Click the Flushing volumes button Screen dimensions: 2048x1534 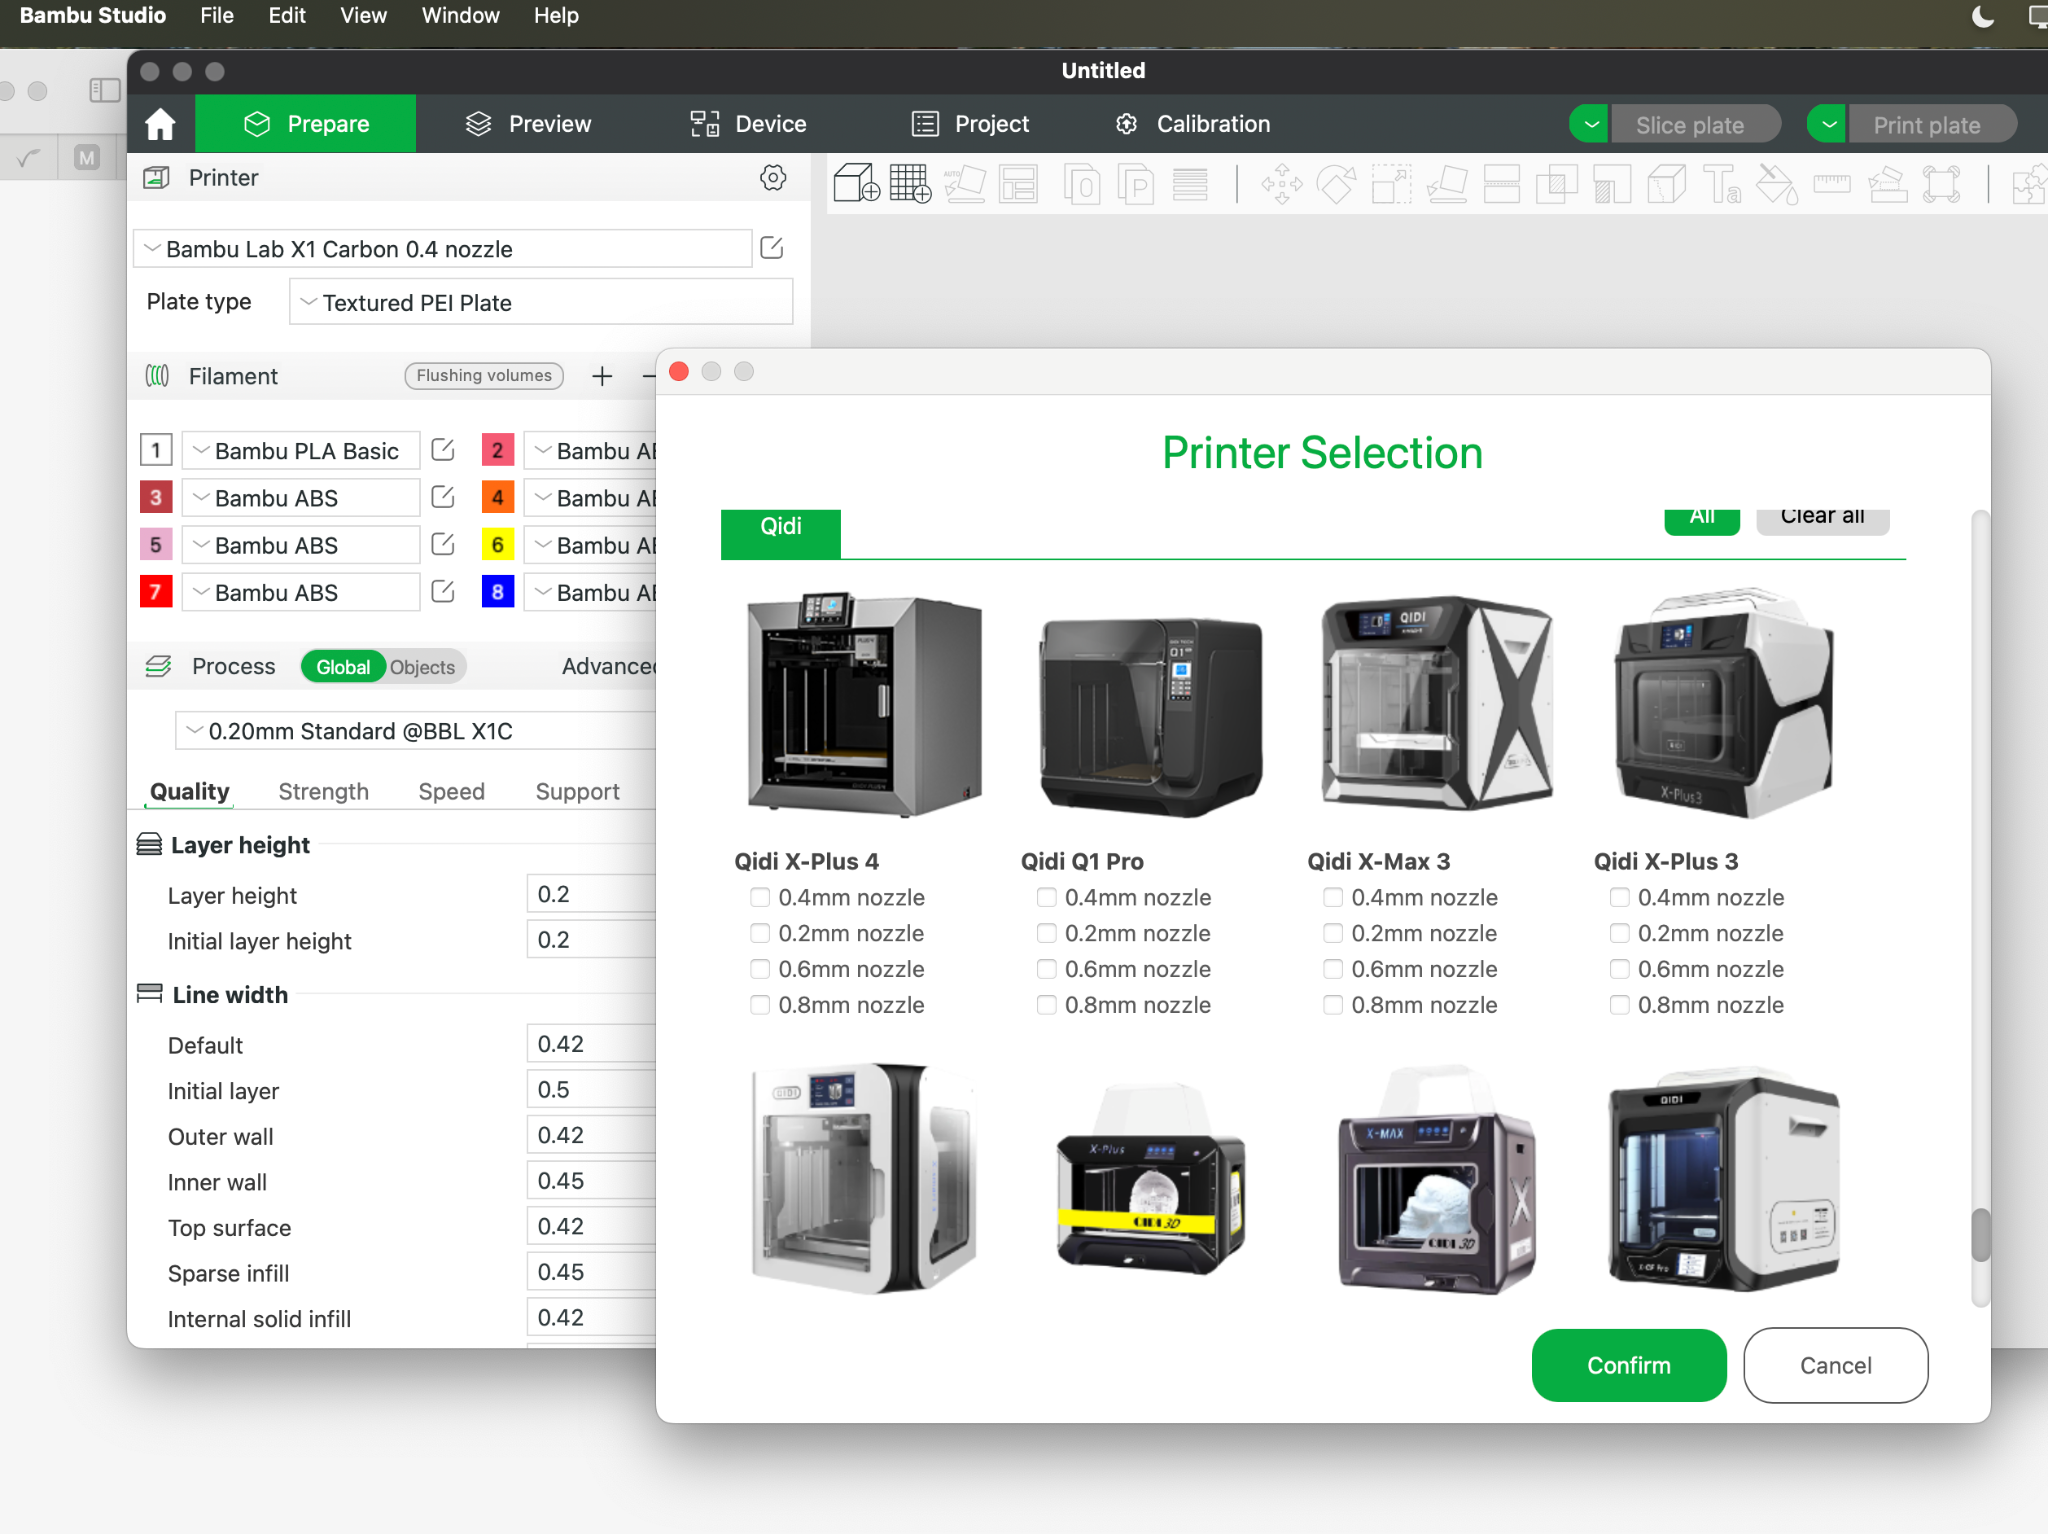pos(484,376)
